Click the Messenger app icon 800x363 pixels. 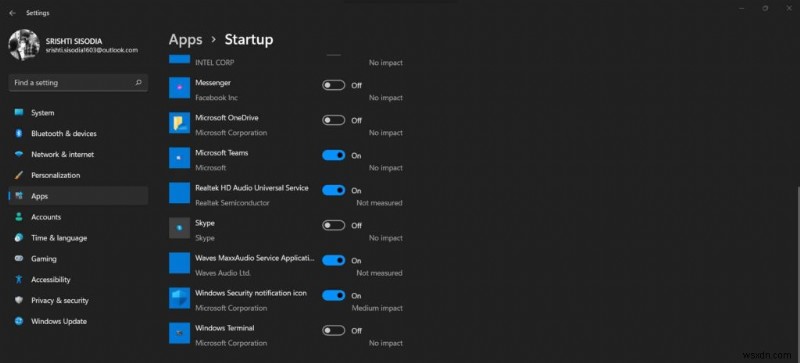[x=180, y=88]
